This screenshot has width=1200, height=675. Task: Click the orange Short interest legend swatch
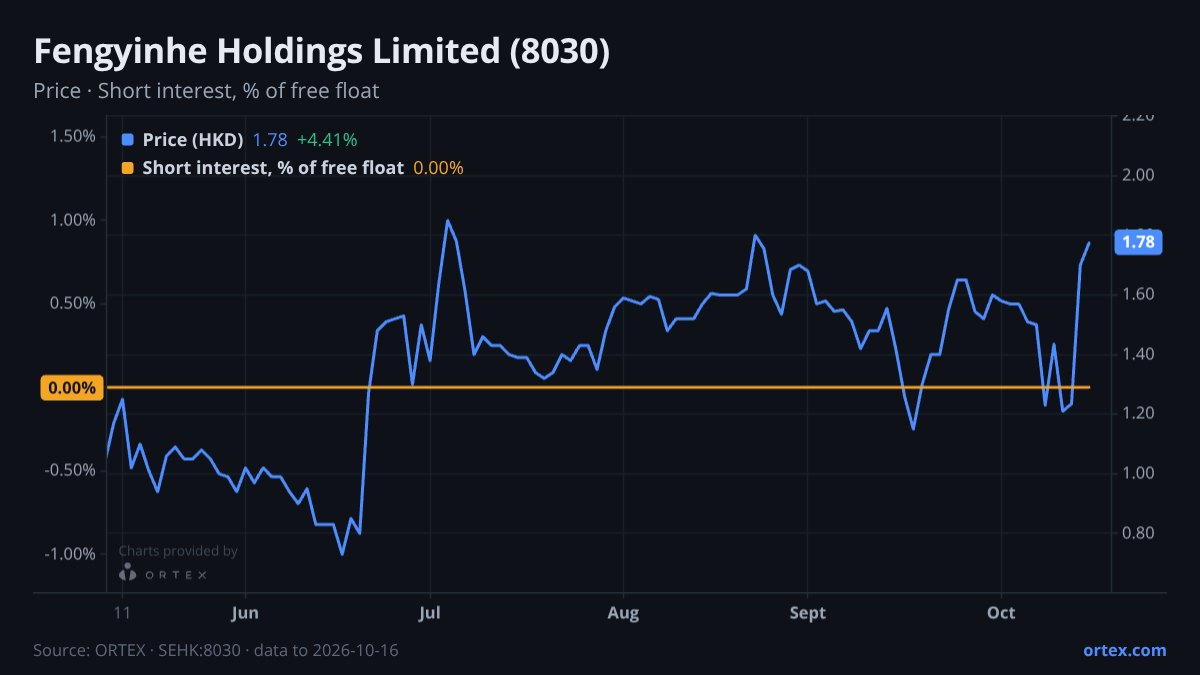[x=127, y=168]
